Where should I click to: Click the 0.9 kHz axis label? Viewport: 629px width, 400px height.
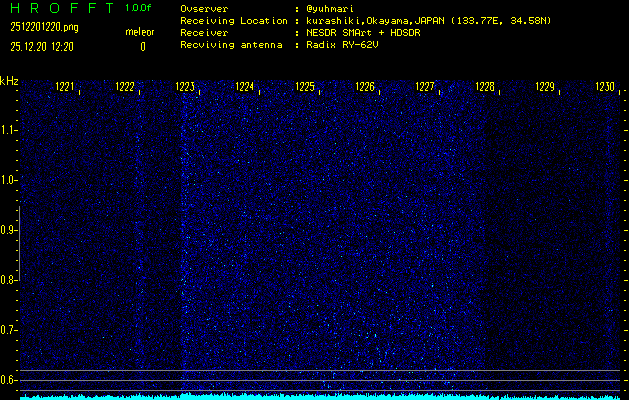pyautogui.click(x=7, y=230)
